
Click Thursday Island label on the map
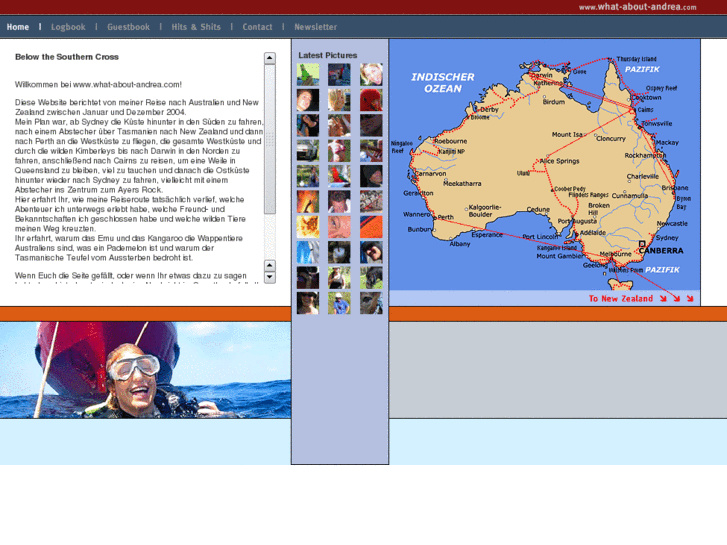click(636, 59)
